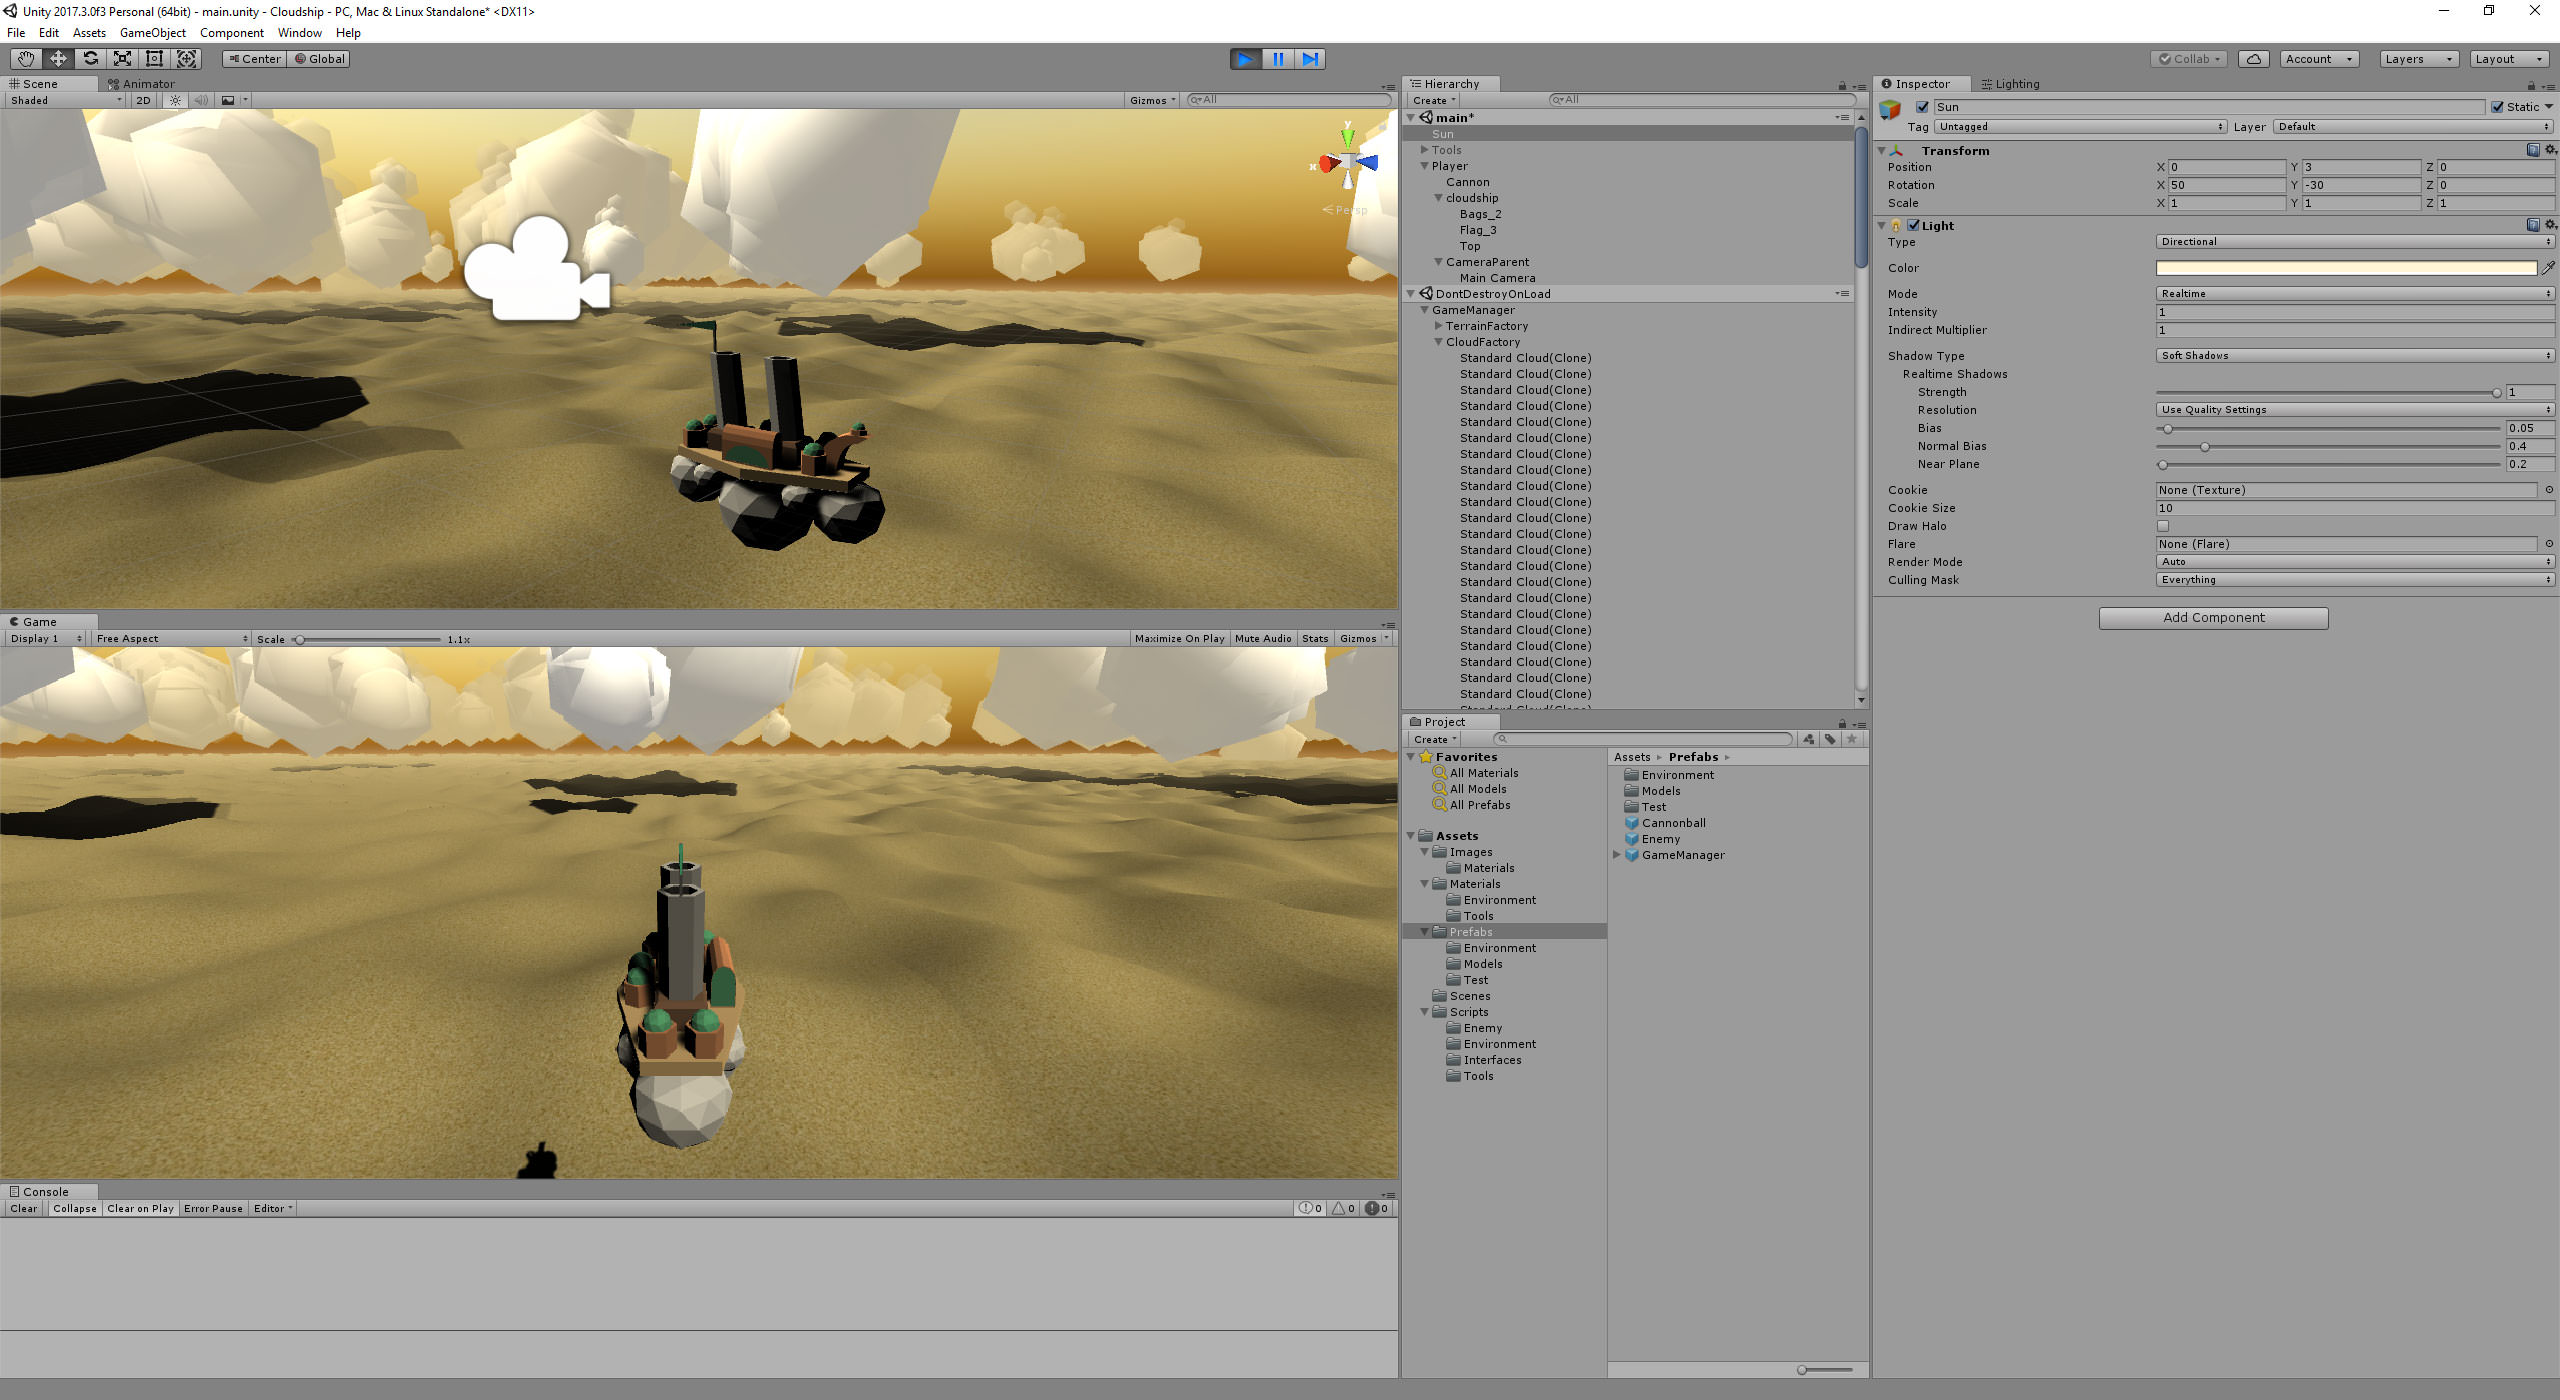Open Transform help book icon
The height and width of the screenshot is (1400, 2560).
pos(2533,150)
